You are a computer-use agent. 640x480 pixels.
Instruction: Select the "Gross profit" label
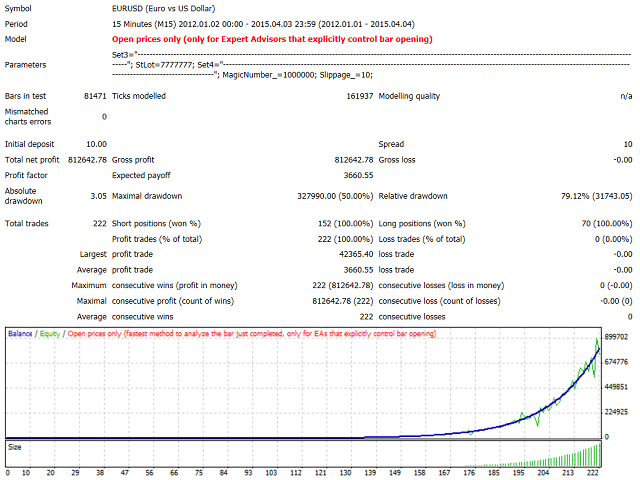[x=133, y=160]
